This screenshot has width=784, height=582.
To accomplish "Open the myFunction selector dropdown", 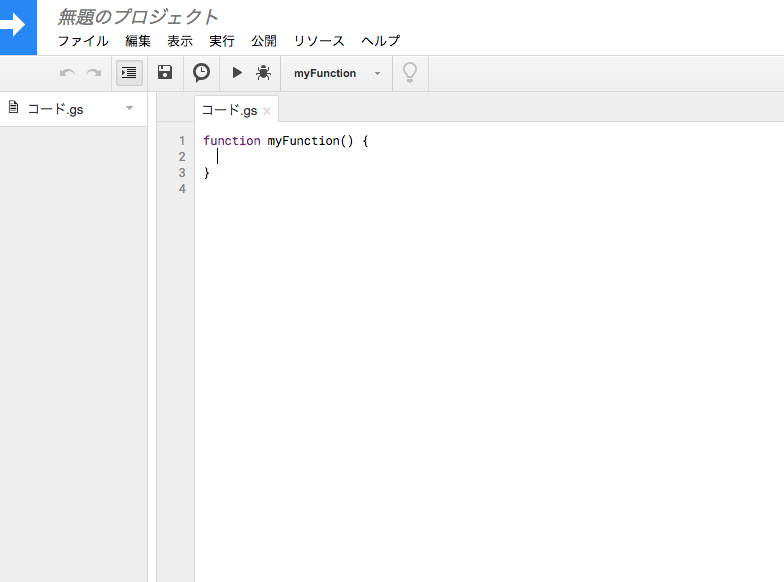I will click(x=336, y=74).
